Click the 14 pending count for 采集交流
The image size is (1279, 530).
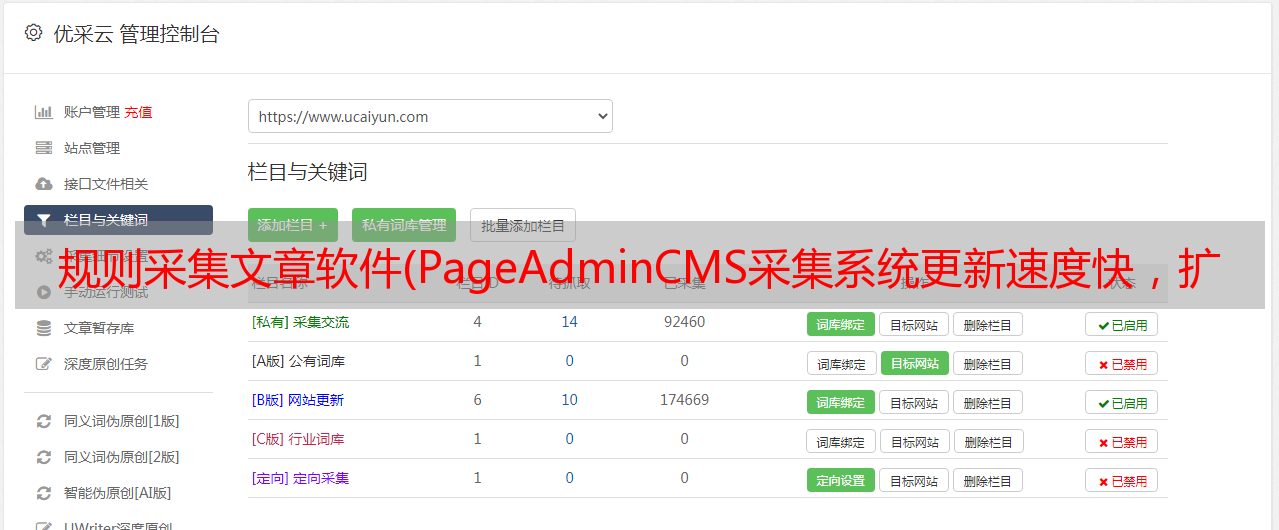coord(570,322)
